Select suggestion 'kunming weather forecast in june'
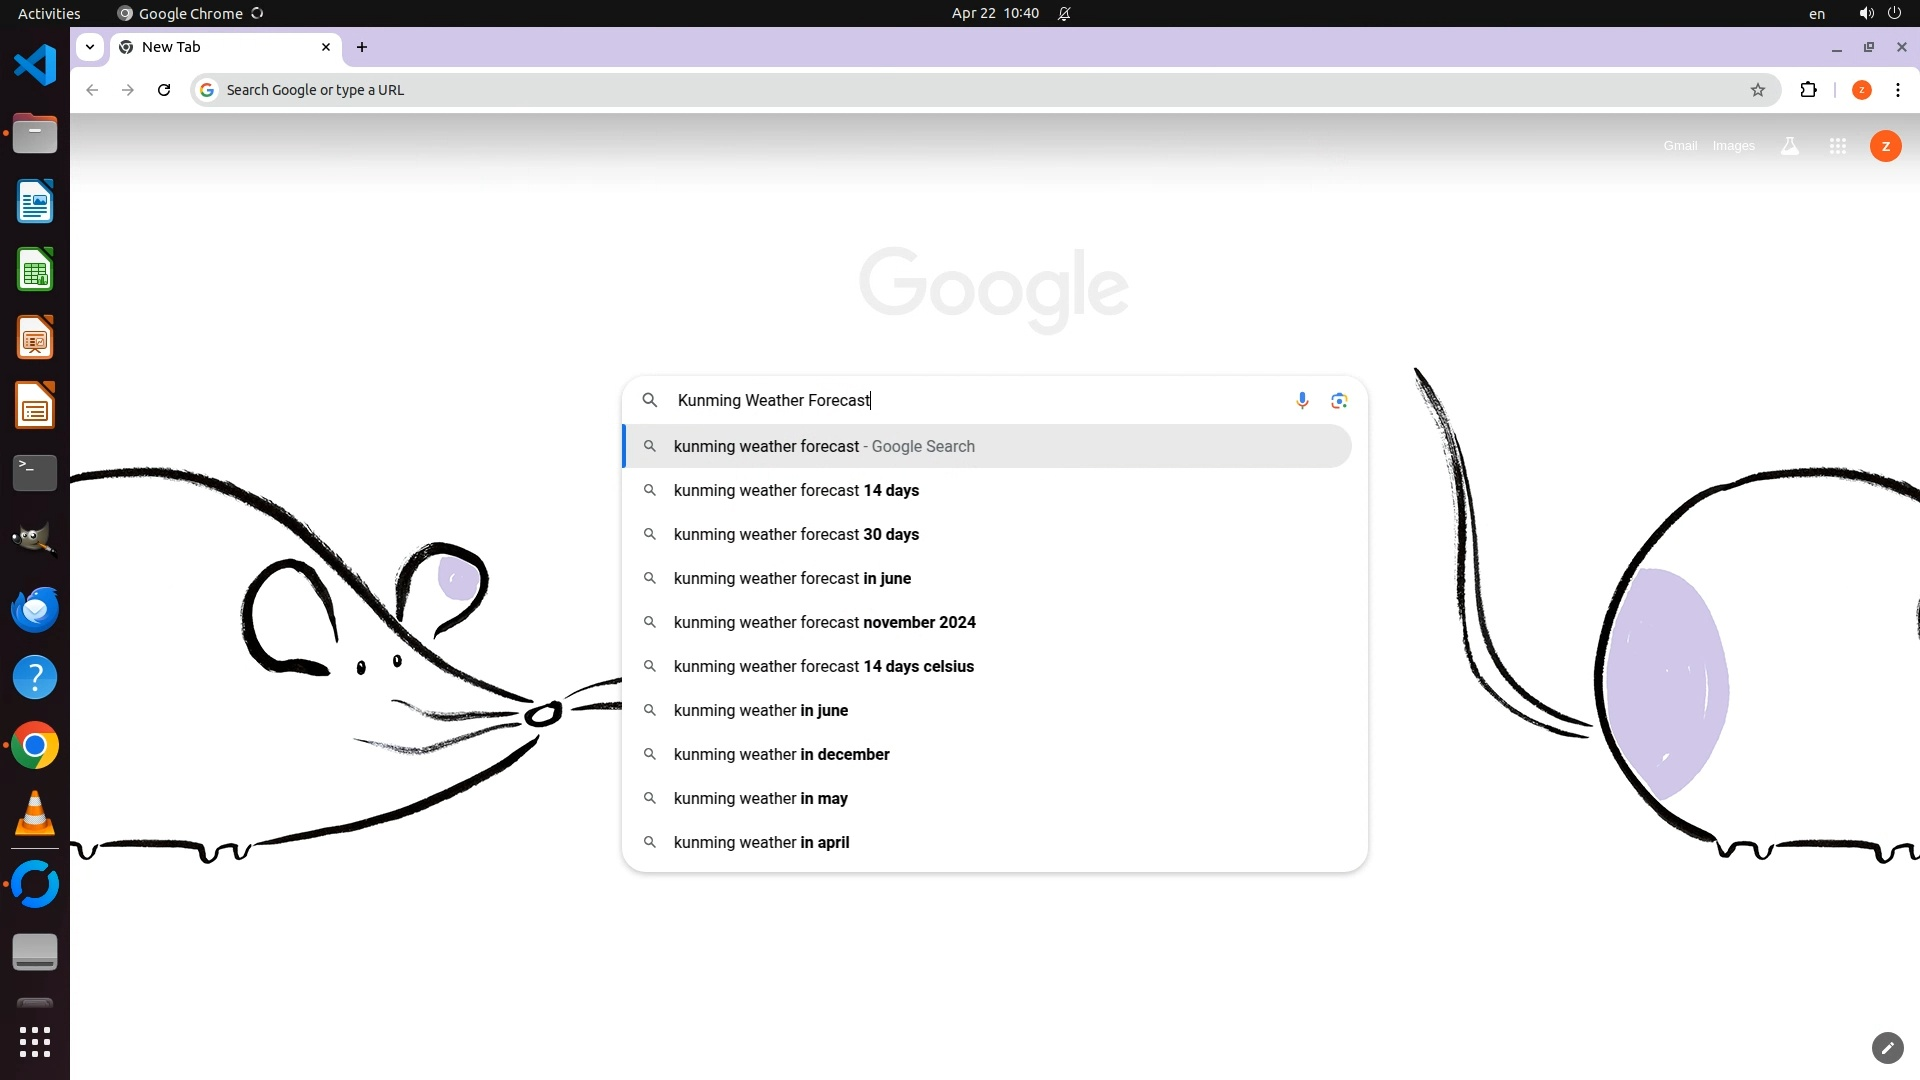1920x1080 pixels. click(x=792, y=578)
